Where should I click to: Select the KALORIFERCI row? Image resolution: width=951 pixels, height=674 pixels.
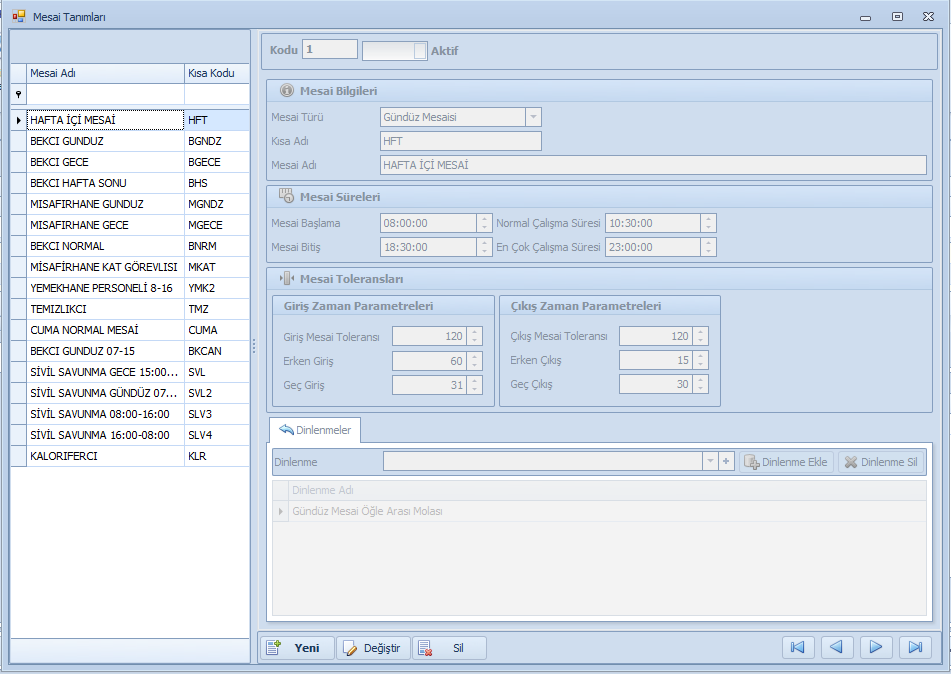(130, 456)
